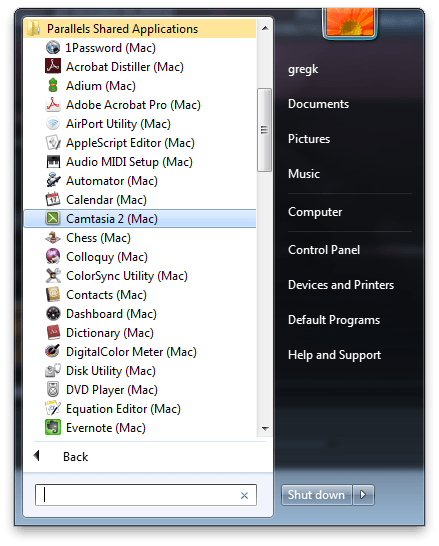The image size is (439, 546).
Task: Open AirPort Utility by its Wi-Fi icon
Action: coord(53,123)
